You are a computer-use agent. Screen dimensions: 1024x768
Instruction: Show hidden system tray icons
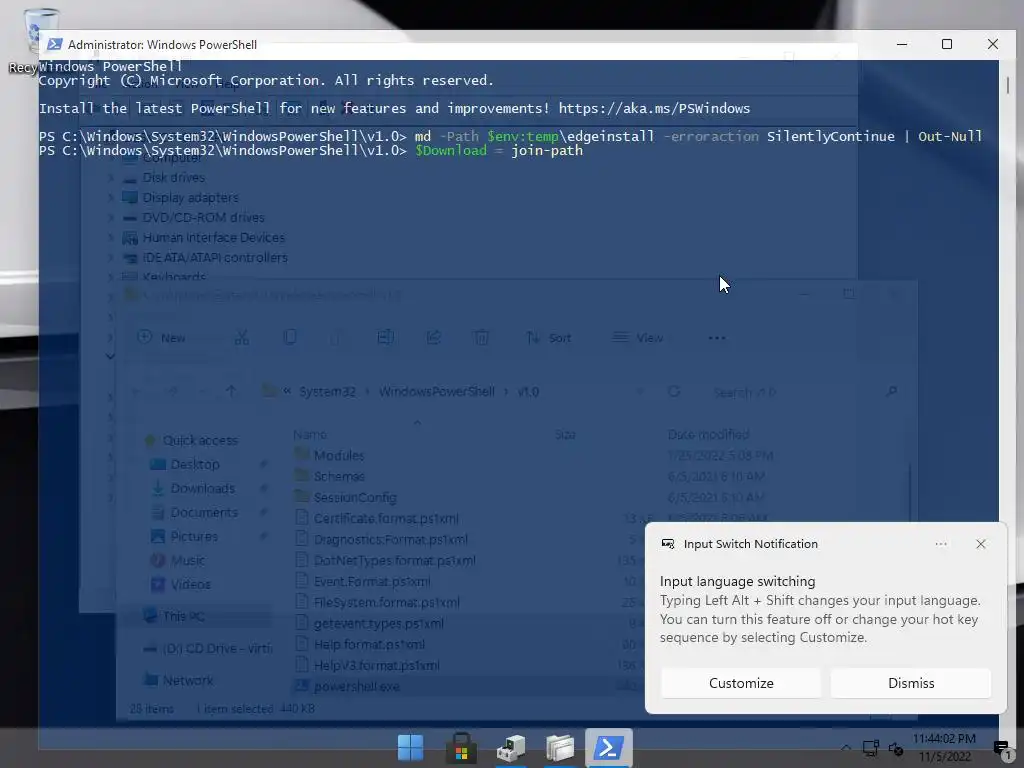(x=846, y=748)
